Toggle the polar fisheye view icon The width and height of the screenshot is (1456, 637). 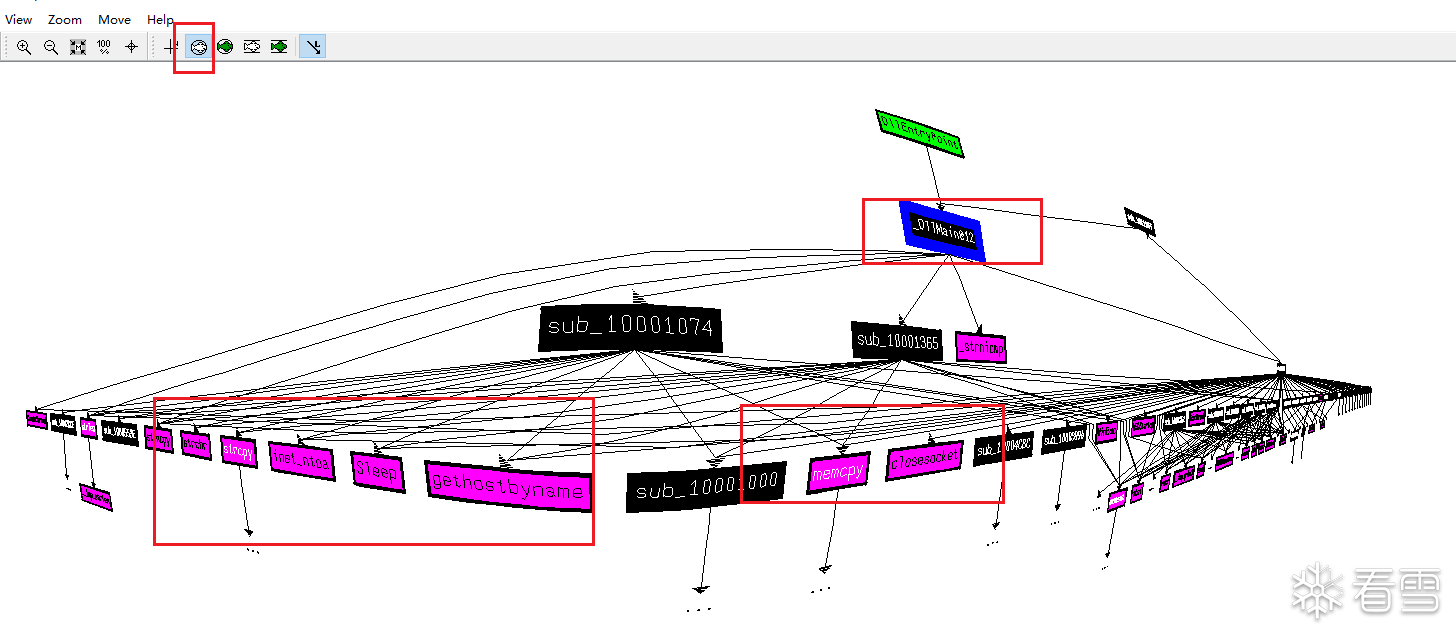(x=198, y=47)
